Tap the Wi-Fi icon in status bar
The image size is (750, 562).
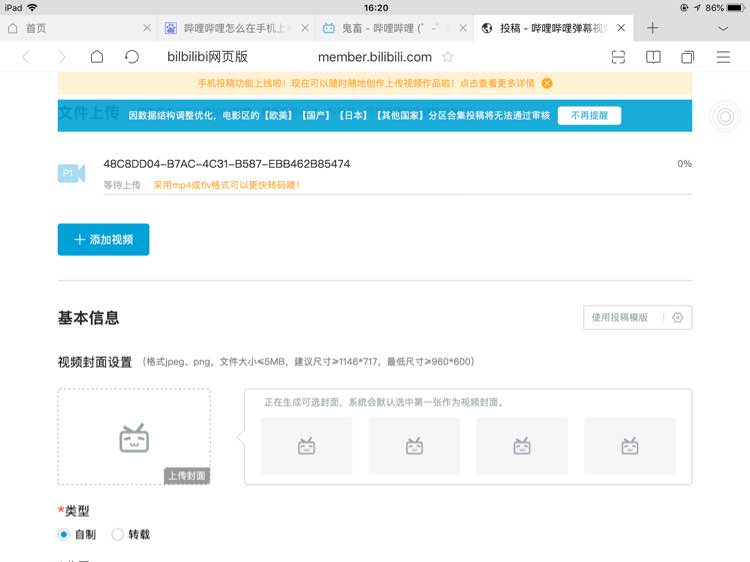[32, 8]
